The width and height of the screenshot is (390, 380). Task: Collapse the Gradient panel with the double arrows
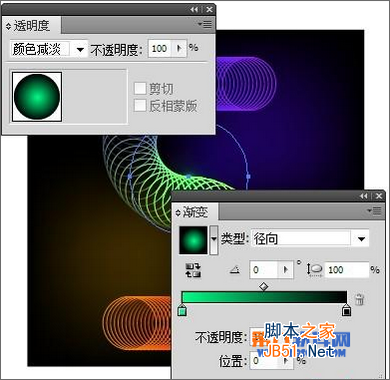pos(364,196)
